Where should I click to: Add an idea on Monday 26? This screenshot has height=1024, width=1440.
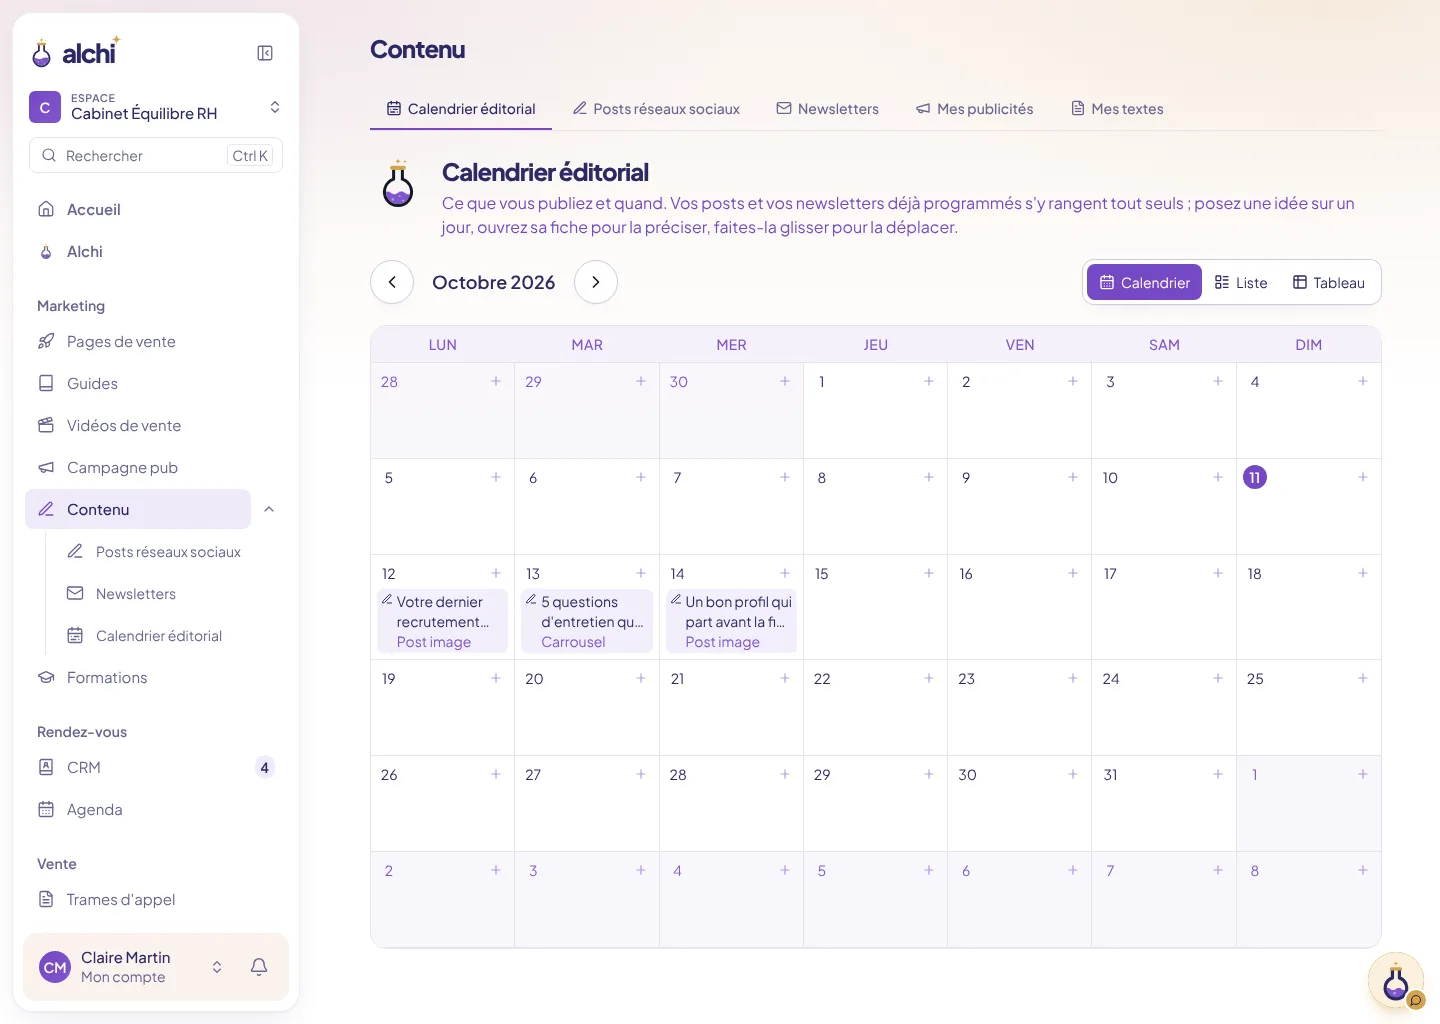496,775
